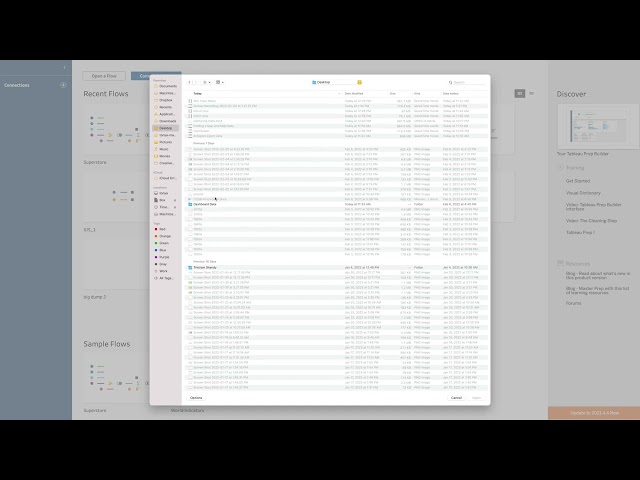Open the list view options dropdown

click(207, 82)
